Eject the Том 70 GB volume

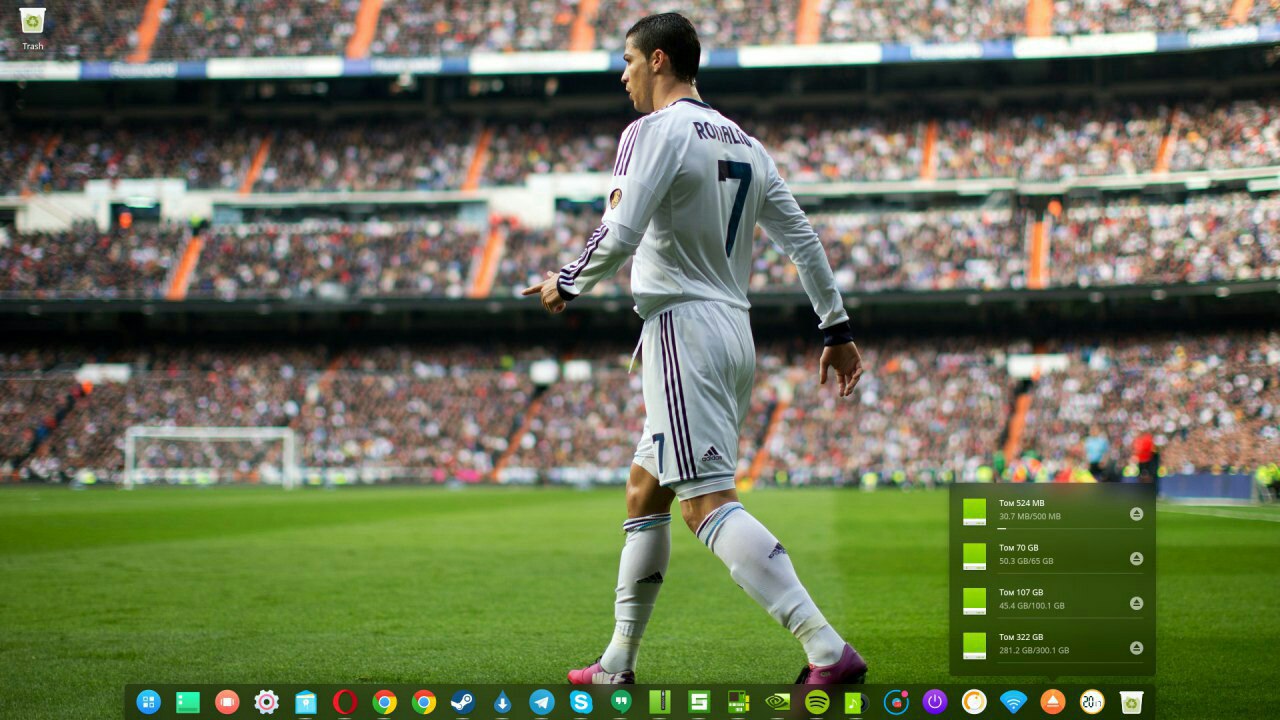1136,558
